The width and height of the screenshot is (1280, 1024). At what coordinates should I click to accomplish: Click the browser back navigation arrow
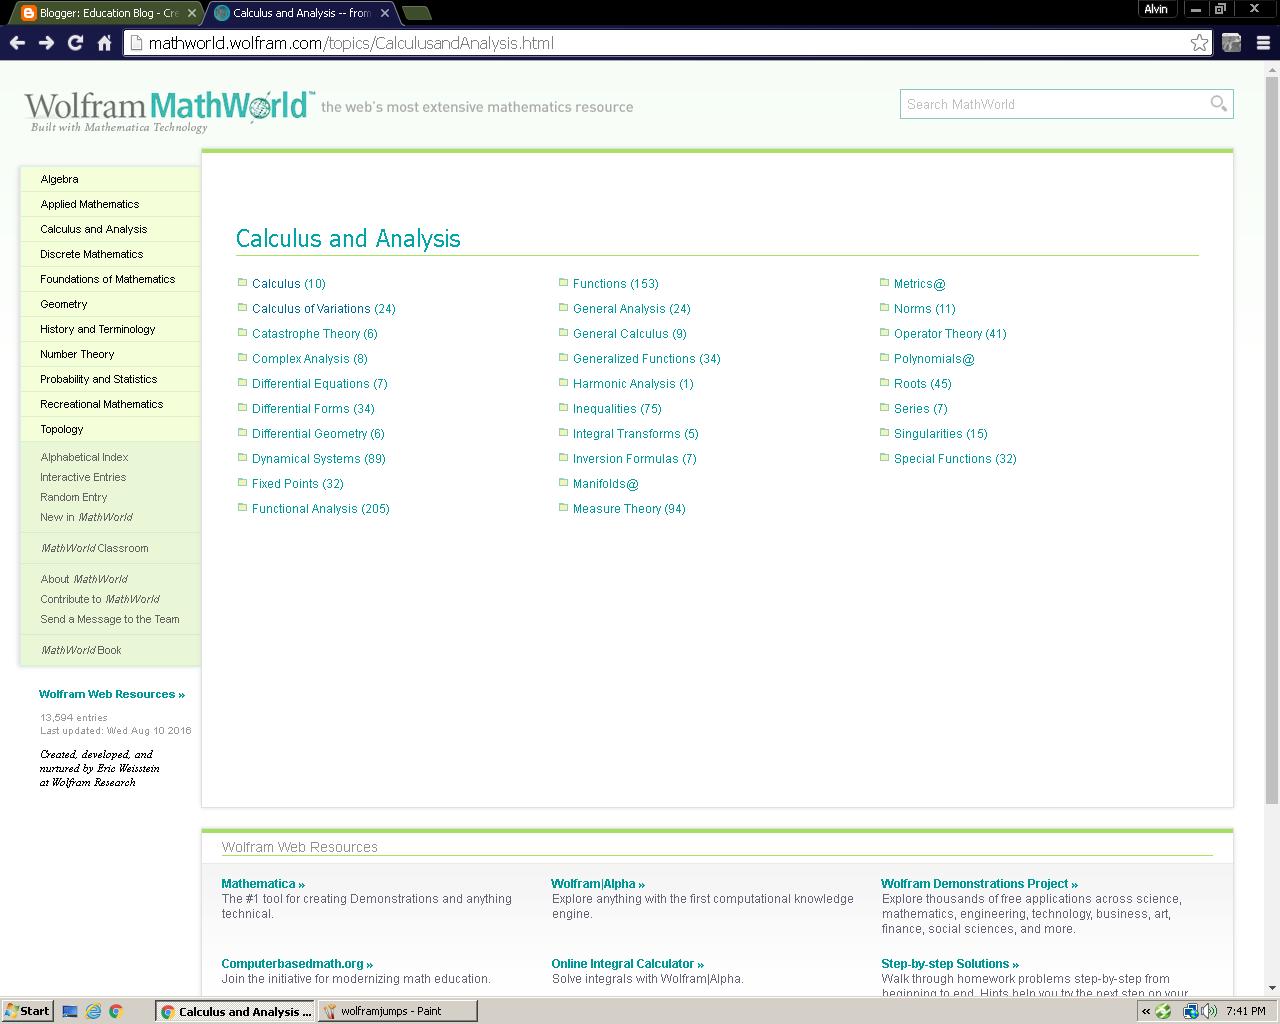pyautogui.click(x=17, y=43)
